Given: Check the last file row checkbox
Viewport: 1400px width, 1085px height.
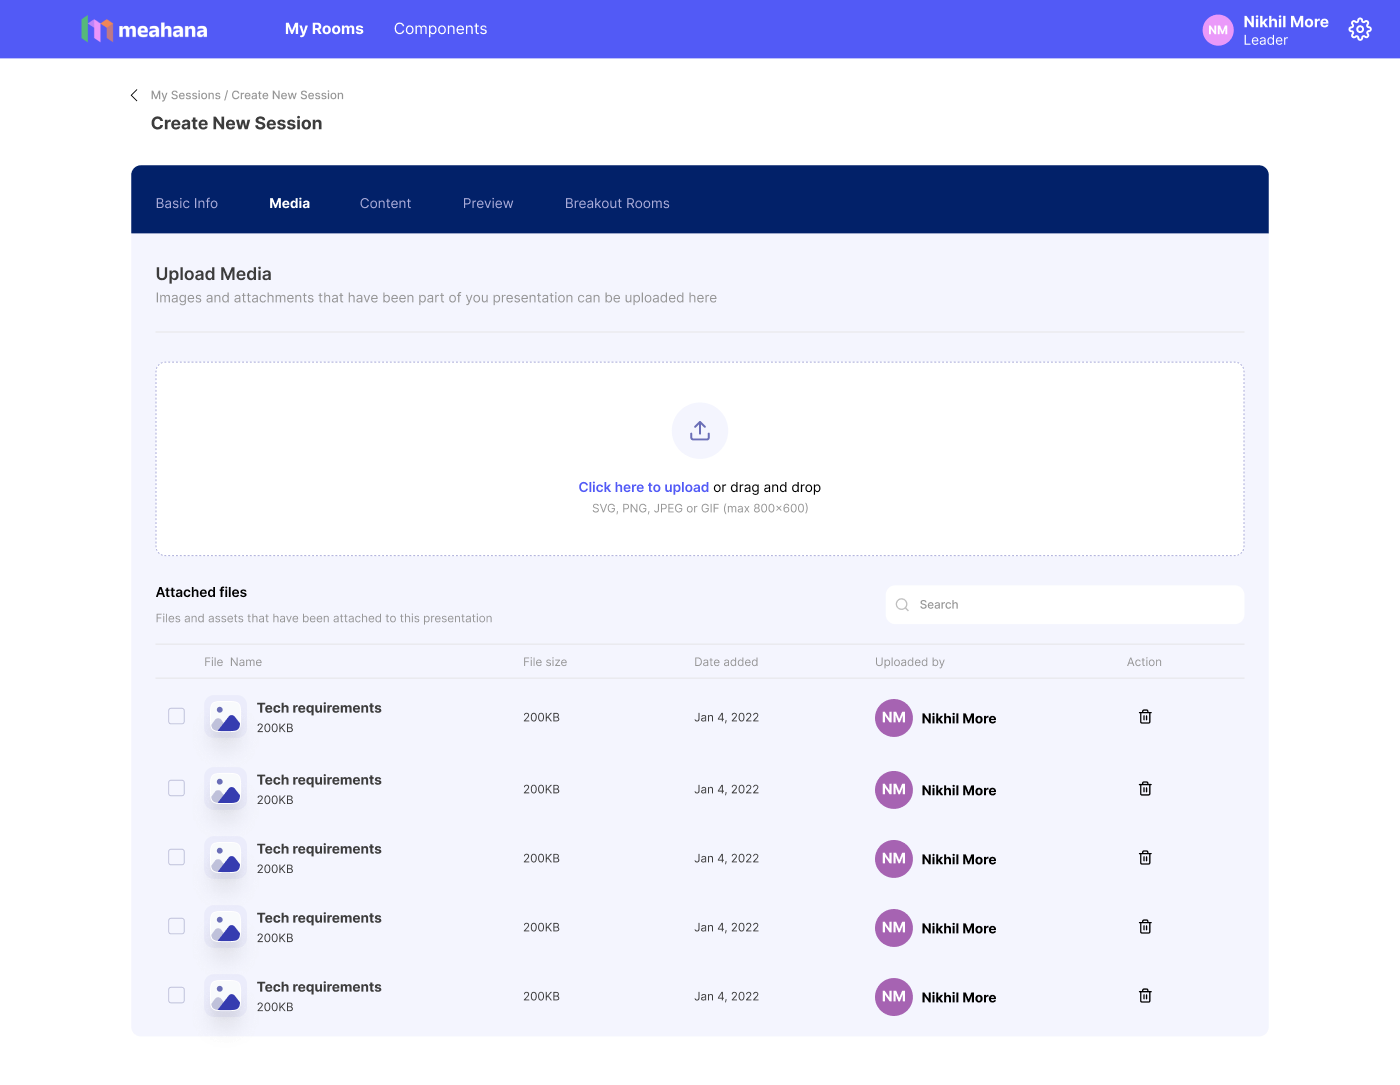Looking at the screenshot, I should click(x=177, y=995).
